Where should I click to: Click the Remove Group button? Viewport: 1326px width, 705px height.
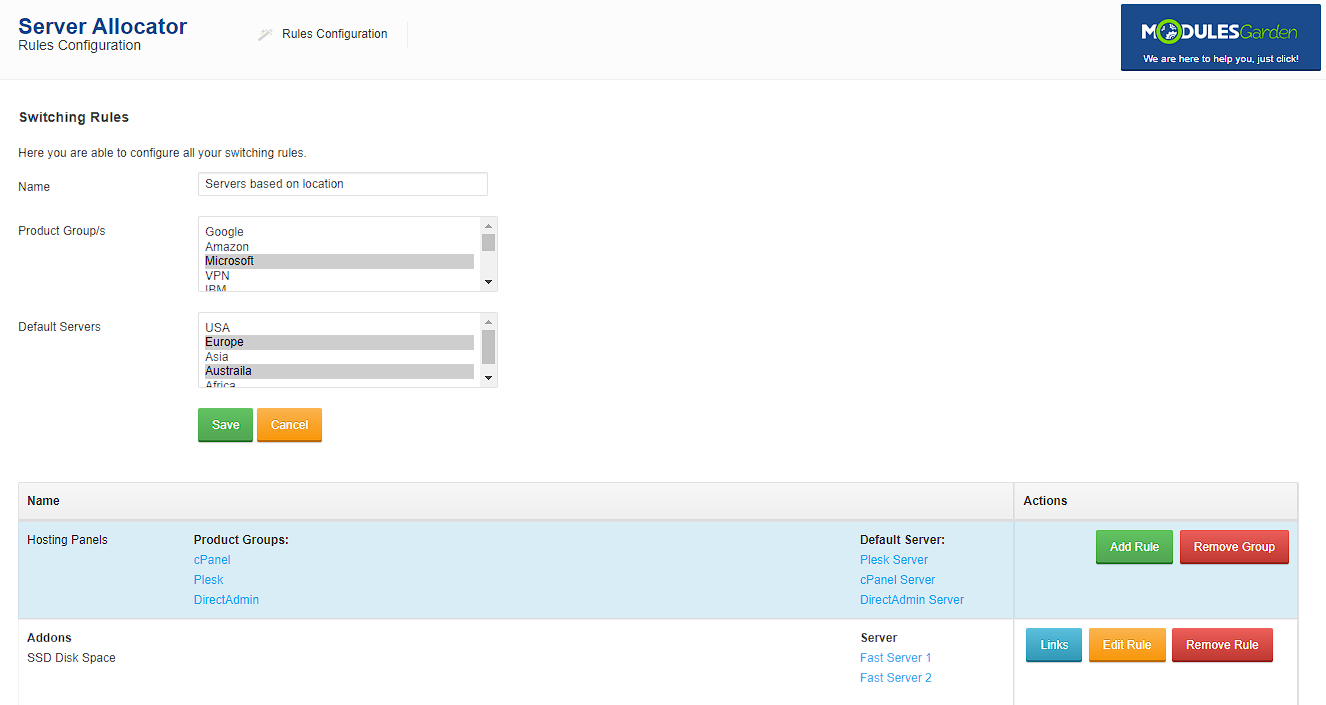1234,547
